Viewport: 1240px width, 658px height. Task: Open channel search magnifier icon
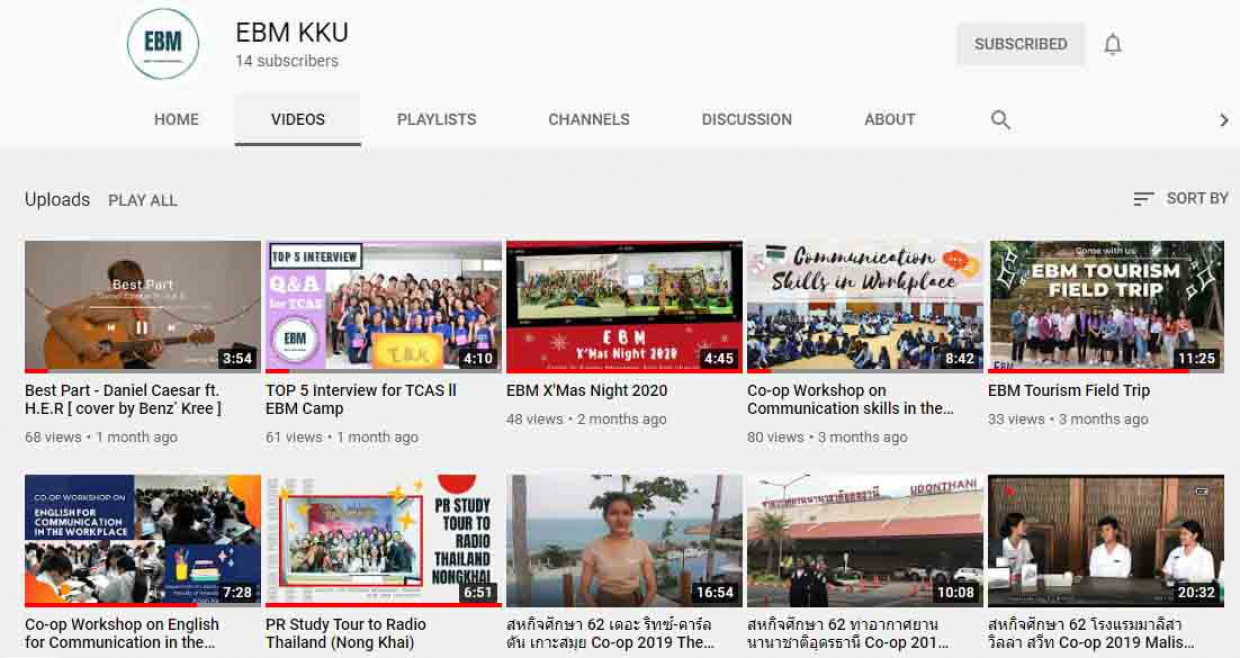point(1000,120)
